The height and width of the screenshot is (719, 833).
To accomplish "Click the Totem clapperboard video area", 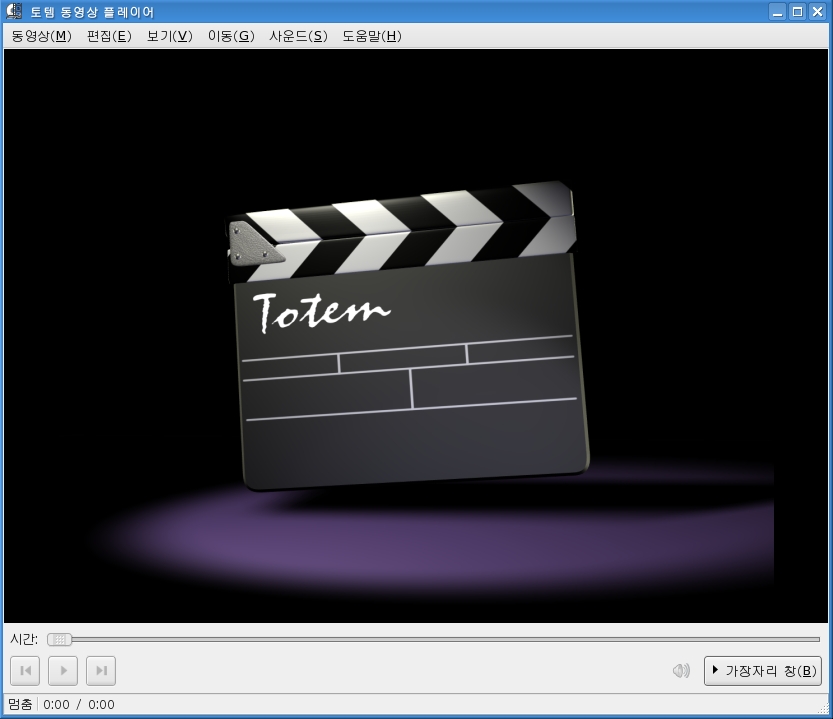I will pos(416,336).
